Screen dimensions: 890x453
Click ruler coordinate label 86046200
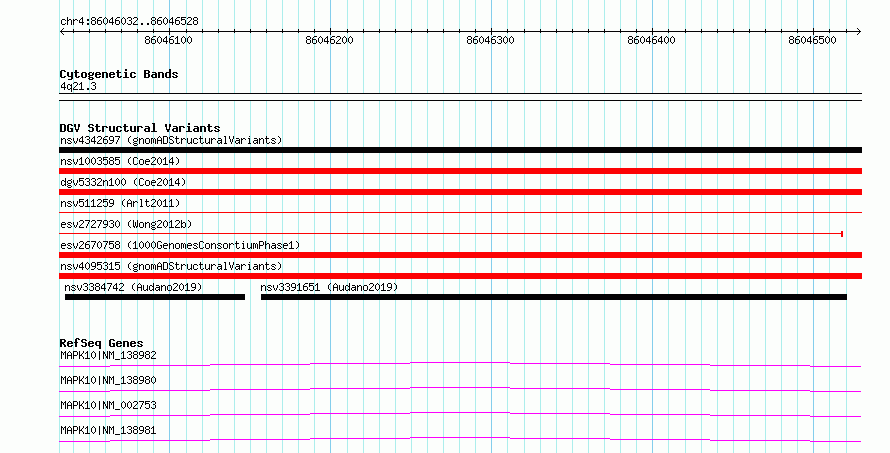[329, 40]
